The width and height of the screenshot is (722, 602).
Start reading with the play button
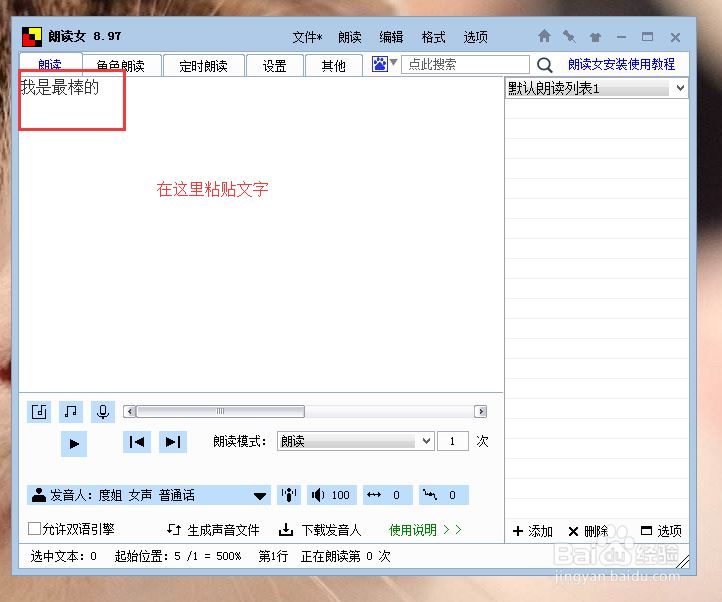74,444
